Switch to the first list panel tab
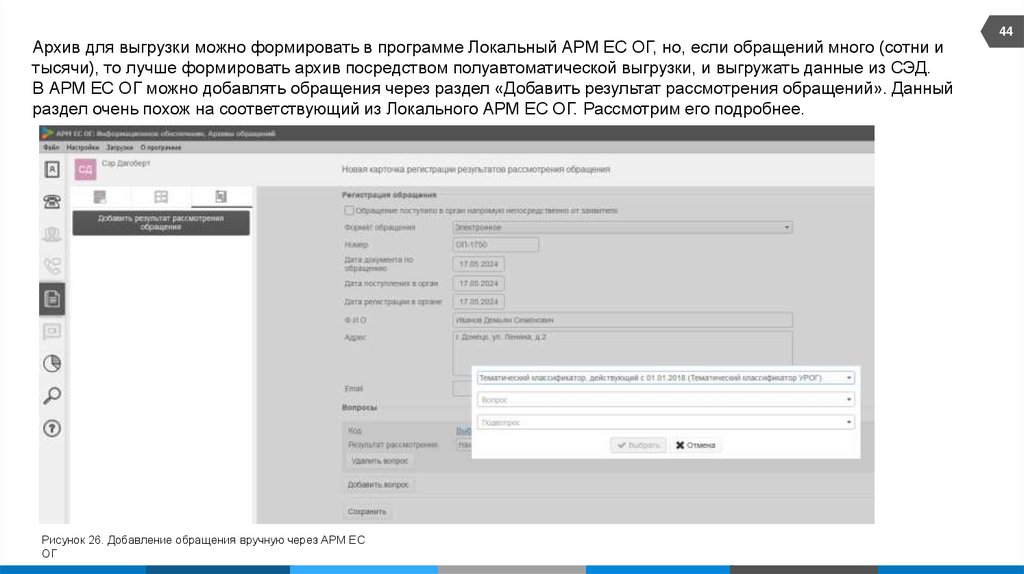 tap(100, 197)
